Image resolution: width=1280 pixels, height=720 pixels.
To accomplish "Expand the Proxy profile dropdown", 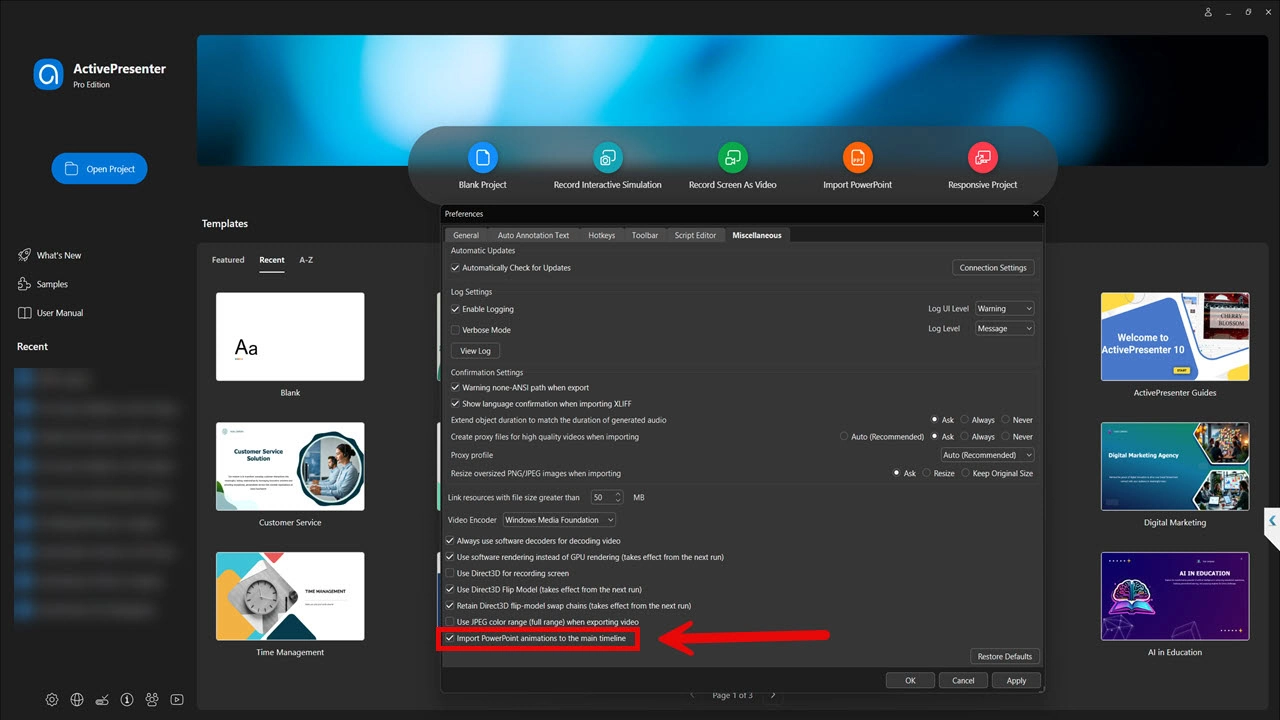I will [x=988, y=455].
